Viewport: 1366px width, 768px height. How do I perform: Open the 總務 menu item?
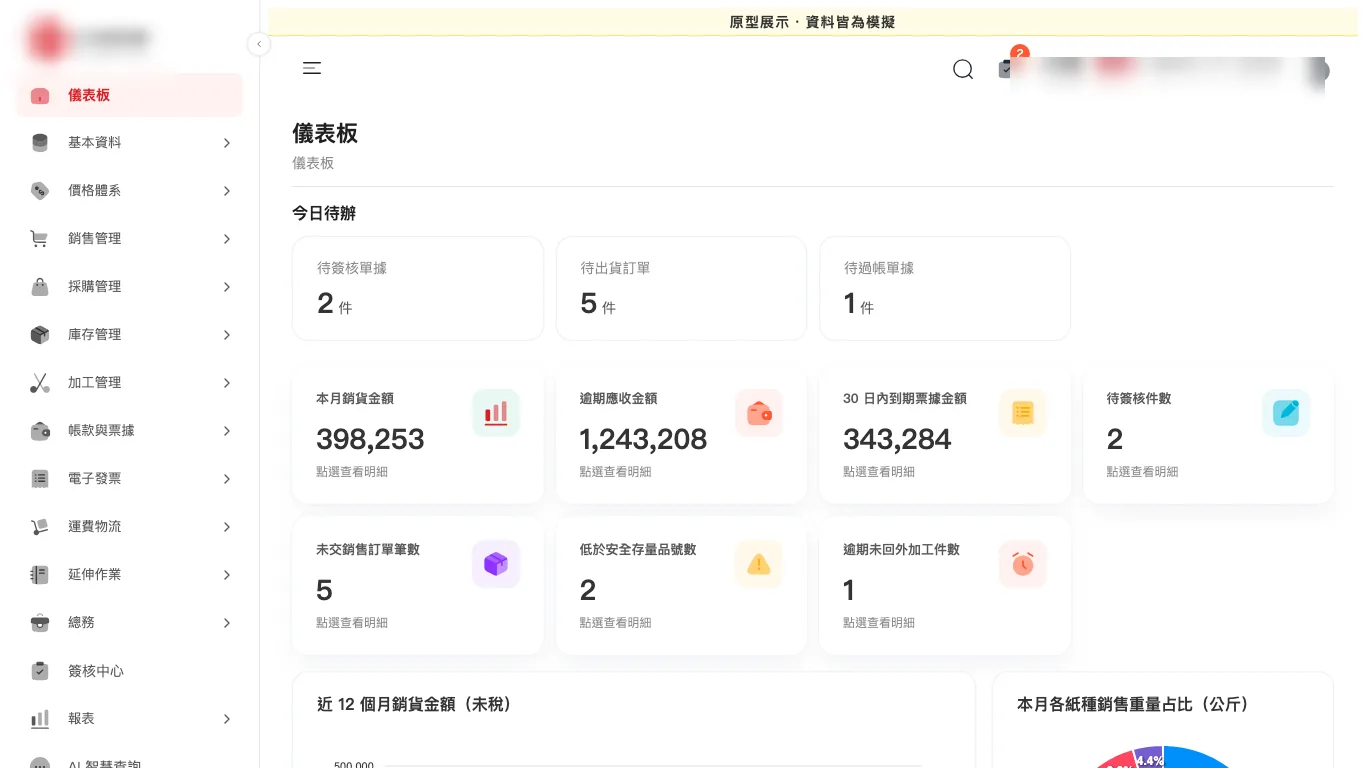click(129, 623)
